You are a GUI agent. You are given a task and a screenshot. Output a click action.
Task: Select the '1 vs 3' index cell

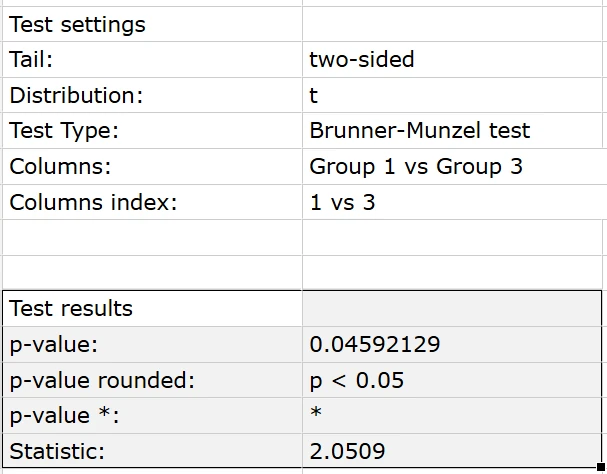click(x=452, y=202)
